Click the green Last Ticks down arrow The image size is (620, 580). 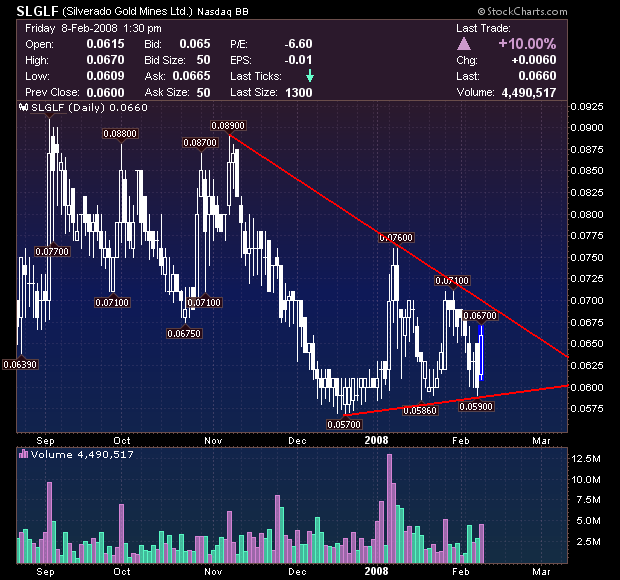point(310,76)
